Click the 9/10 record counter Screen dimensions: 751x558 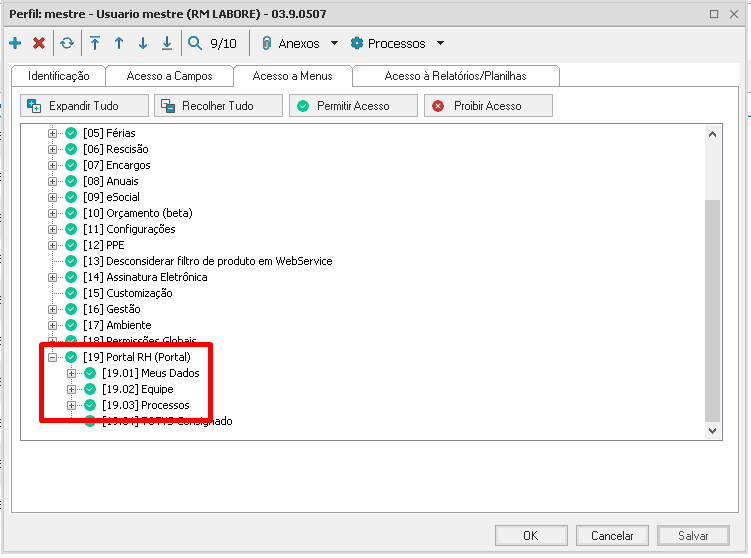pyautogui.click(x=224, y=44)
